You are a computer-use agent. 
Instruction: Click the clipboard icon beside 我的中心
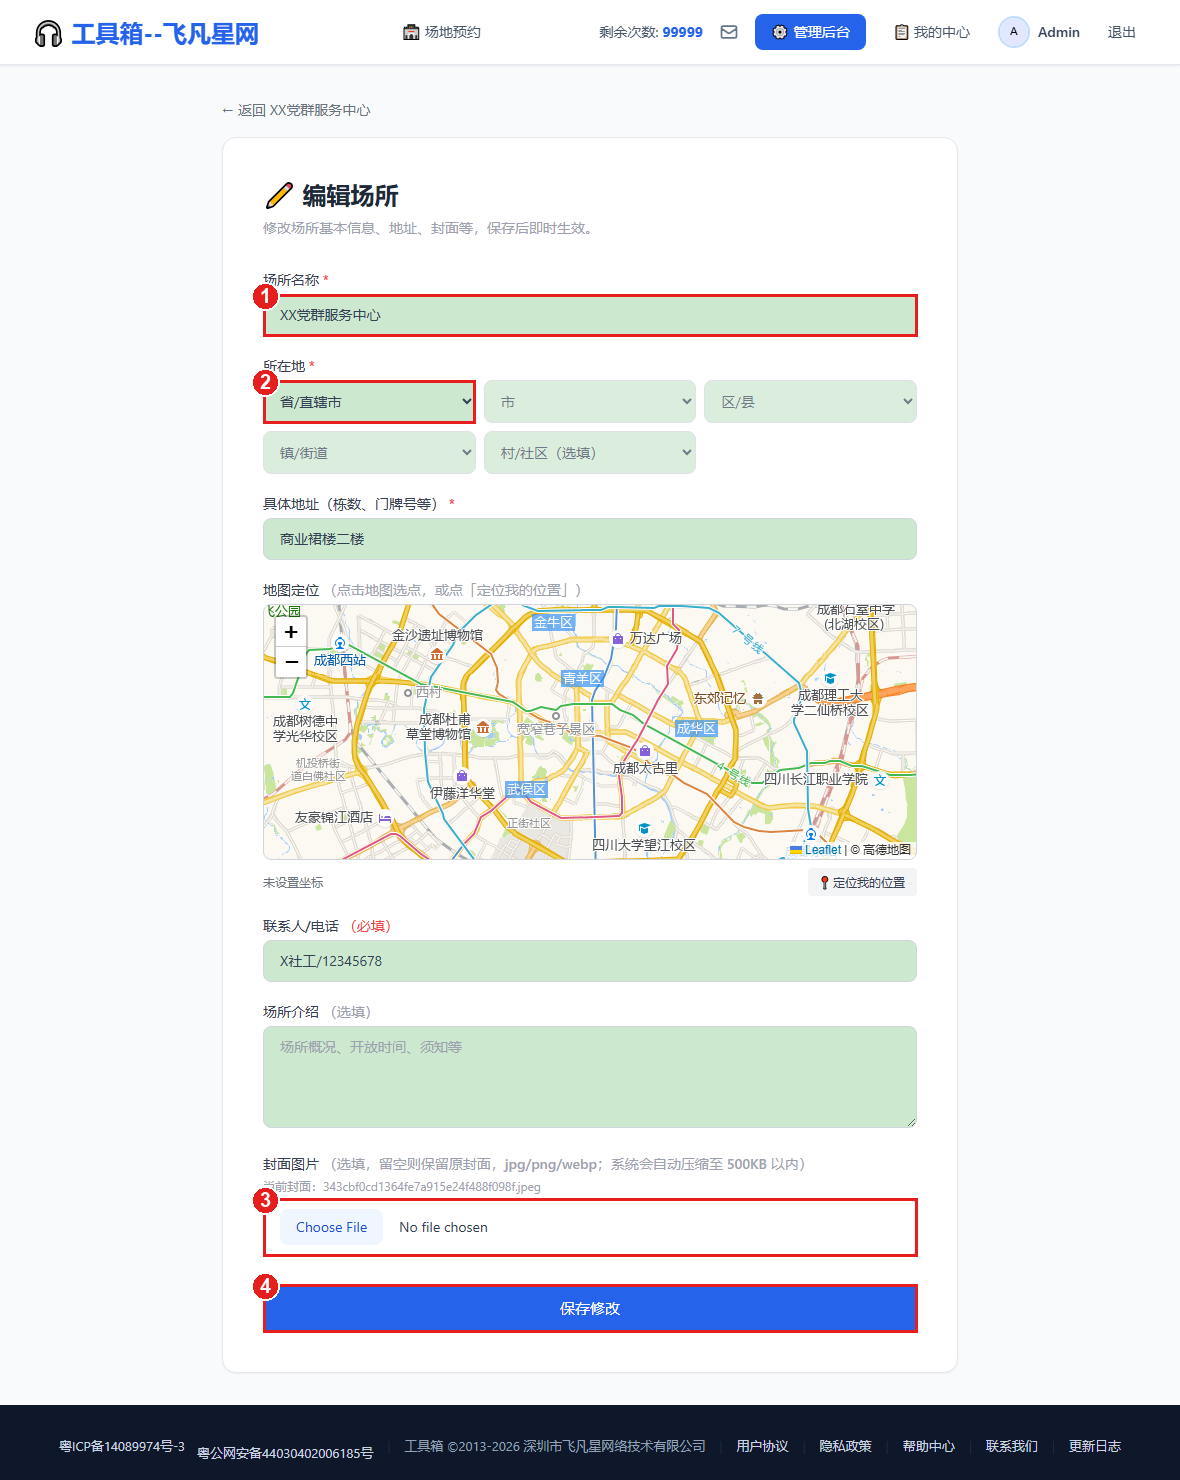click(x=901, y=32)
